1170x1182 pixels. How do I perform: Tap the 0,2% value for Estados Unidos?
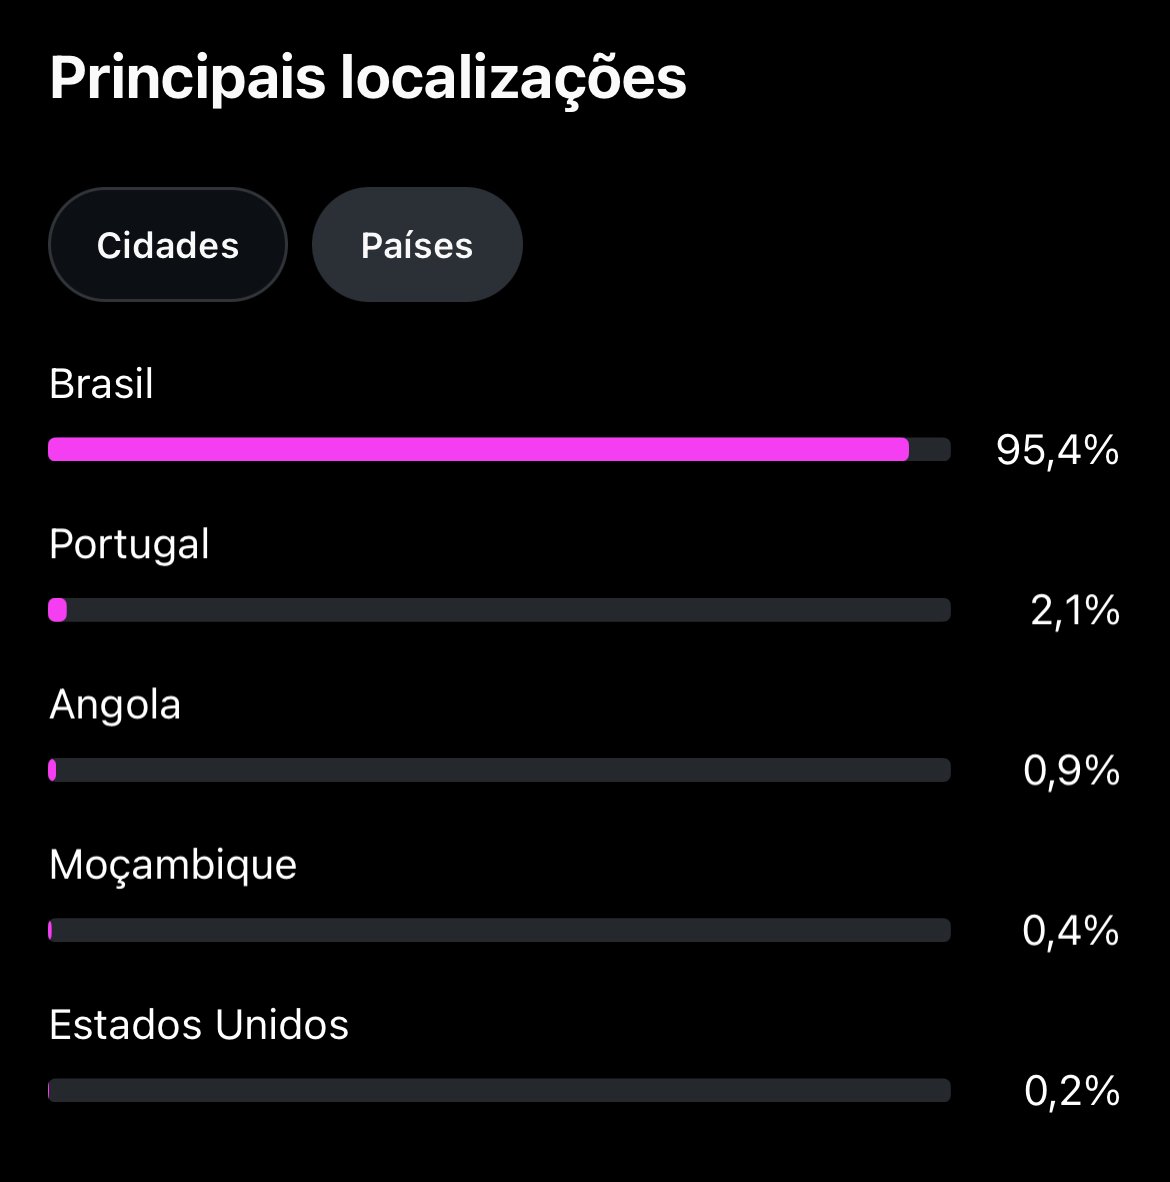[1072, 1091]
